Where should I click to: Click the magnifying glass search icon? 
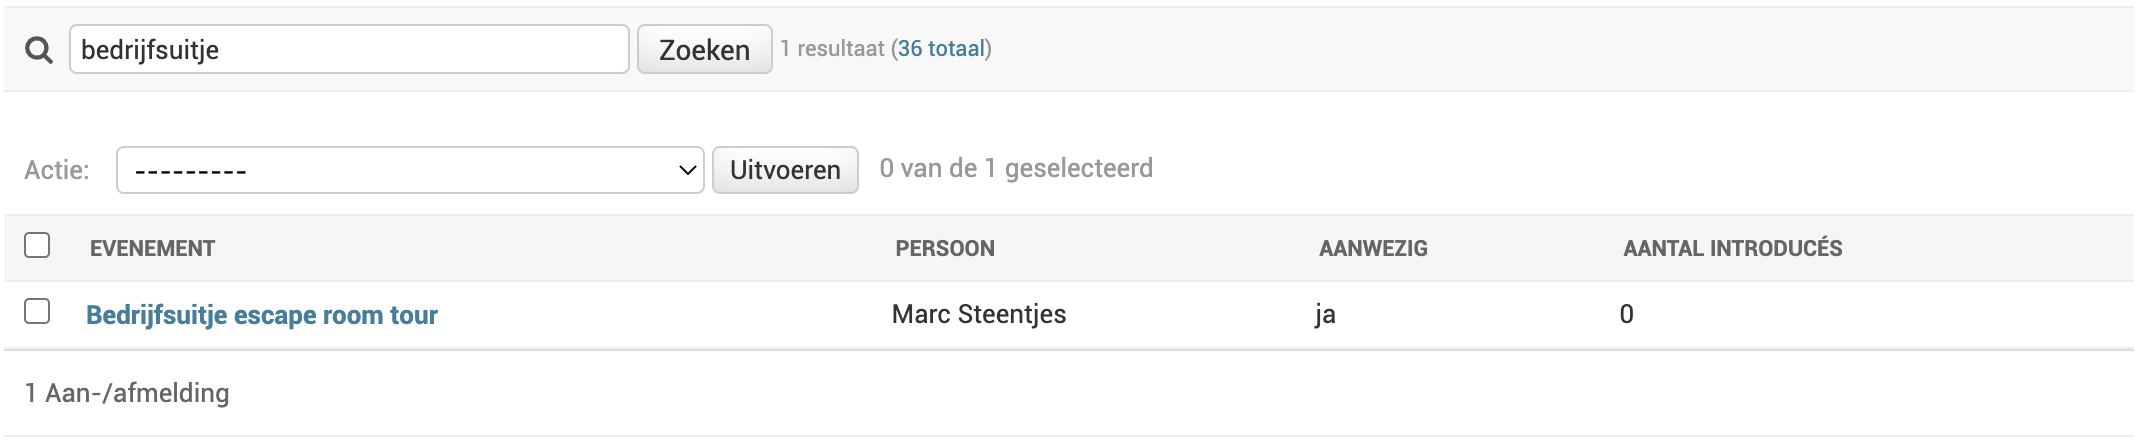coord(38,50)
